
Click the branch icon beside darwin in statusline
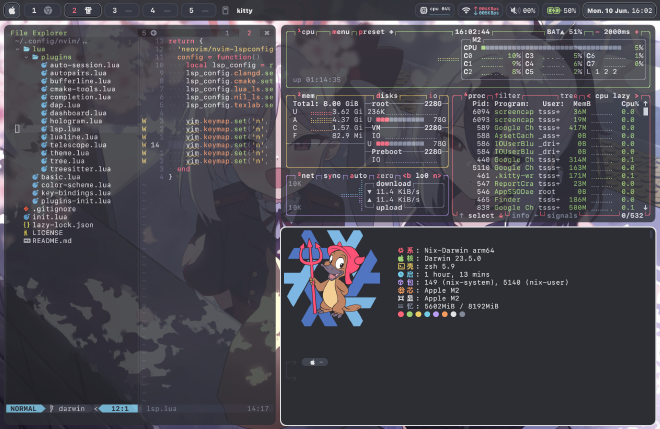pyautogui.click(x=51, y=408)
